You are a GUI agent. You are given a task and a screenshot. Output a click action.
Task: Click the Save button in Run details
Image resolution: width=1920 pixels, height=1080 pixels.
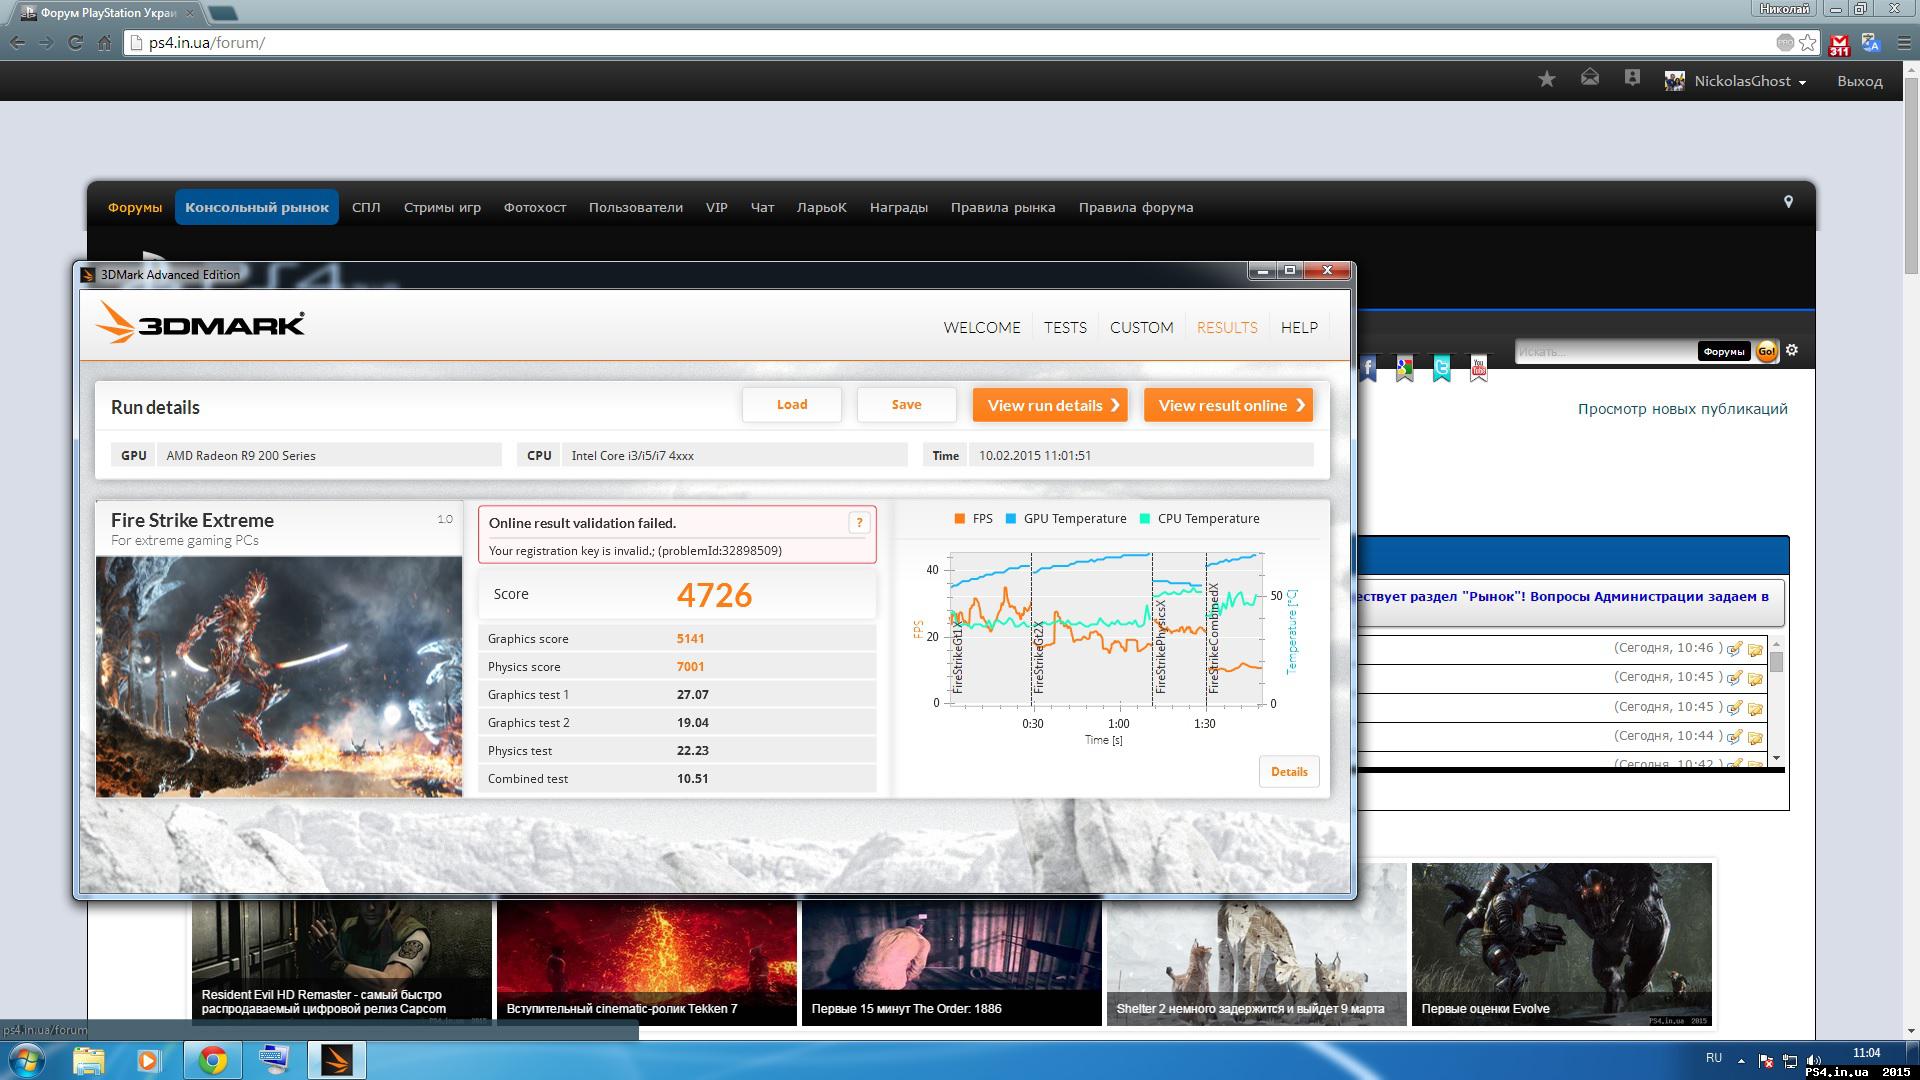point(906,405)
